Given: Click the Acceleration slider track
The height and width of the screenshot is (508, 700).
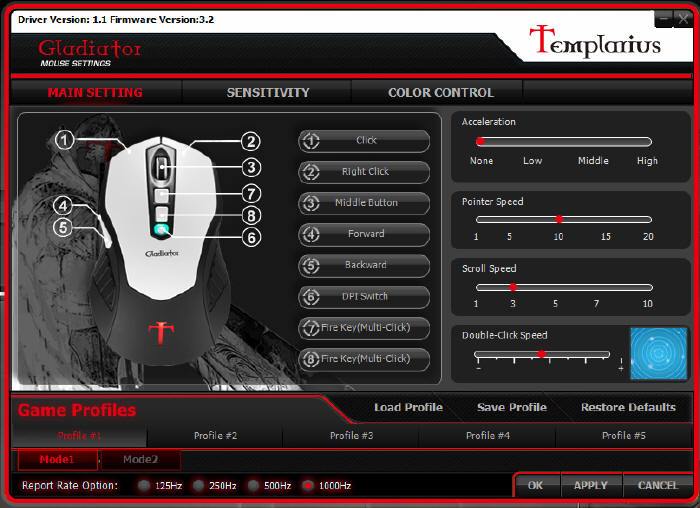Looking at the screenshot, I should (564, 142).
